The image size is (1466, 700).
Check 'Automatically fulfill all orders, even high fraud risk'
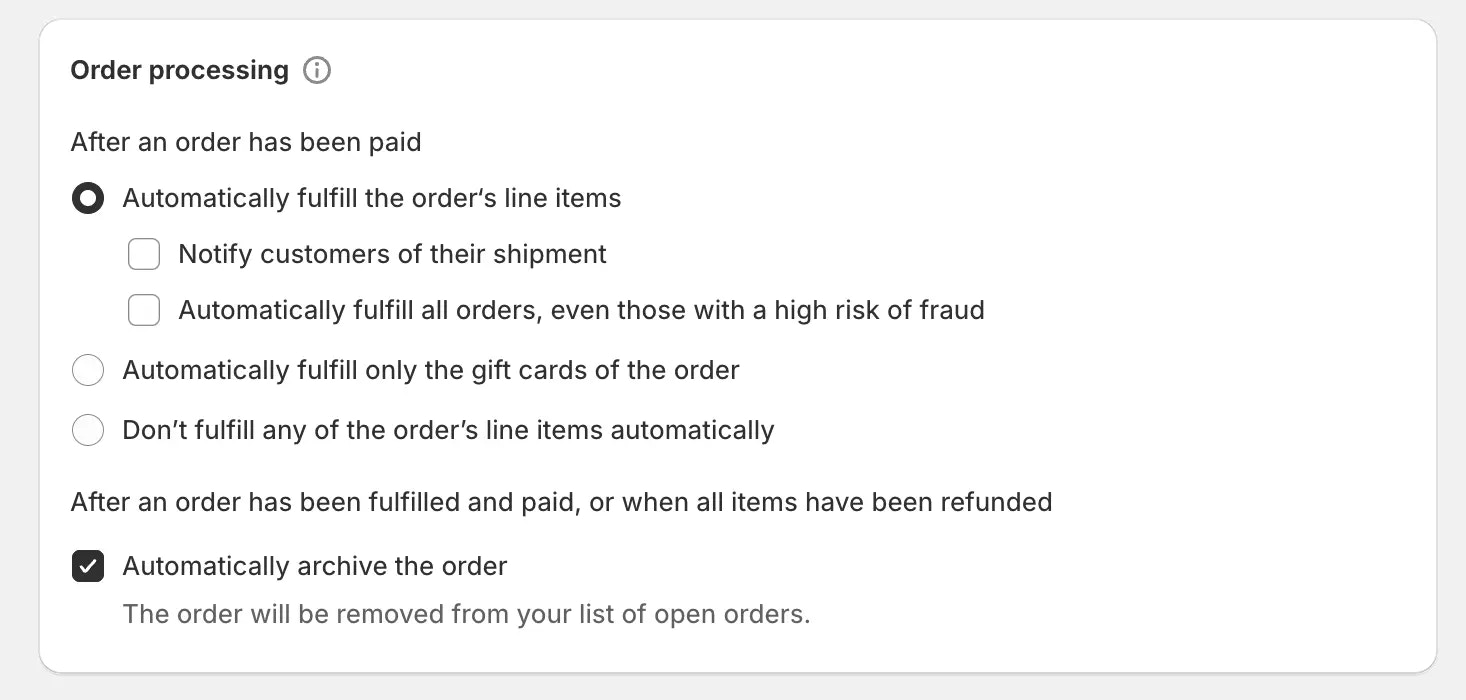pyautogui.click(x=144, y=310)
